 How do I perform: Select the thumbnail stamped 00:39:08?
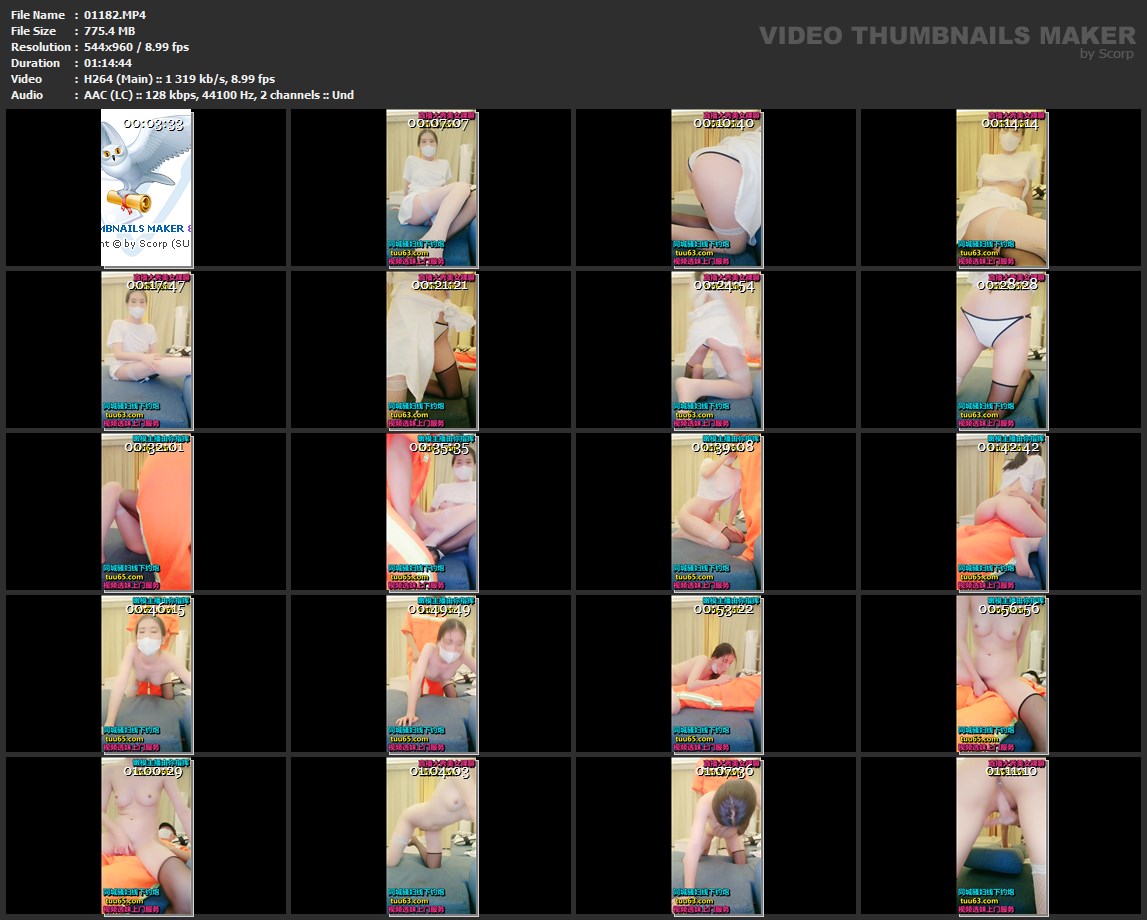coord(716,512)
